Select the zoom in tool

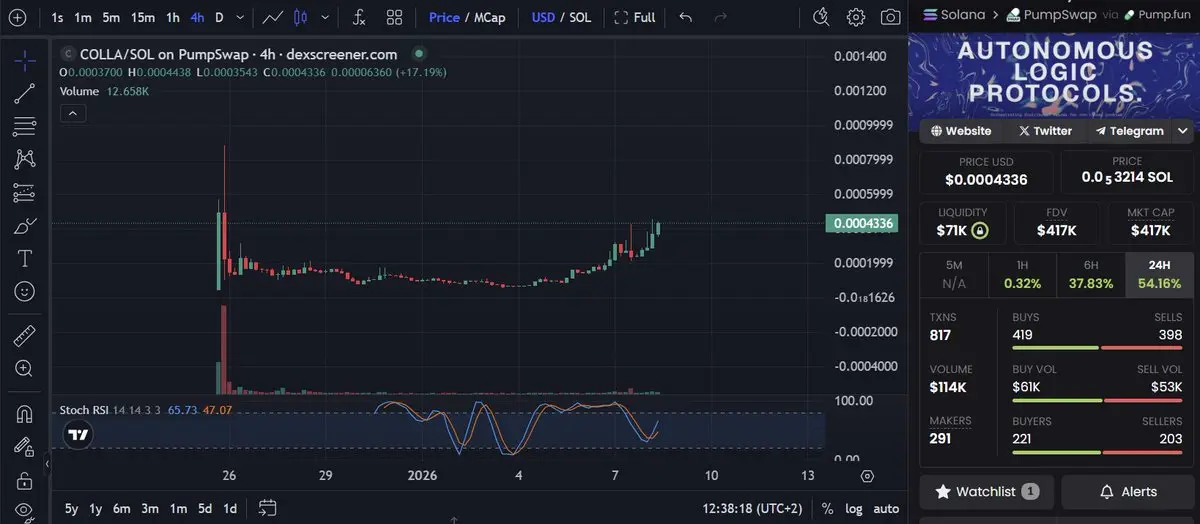25,368
